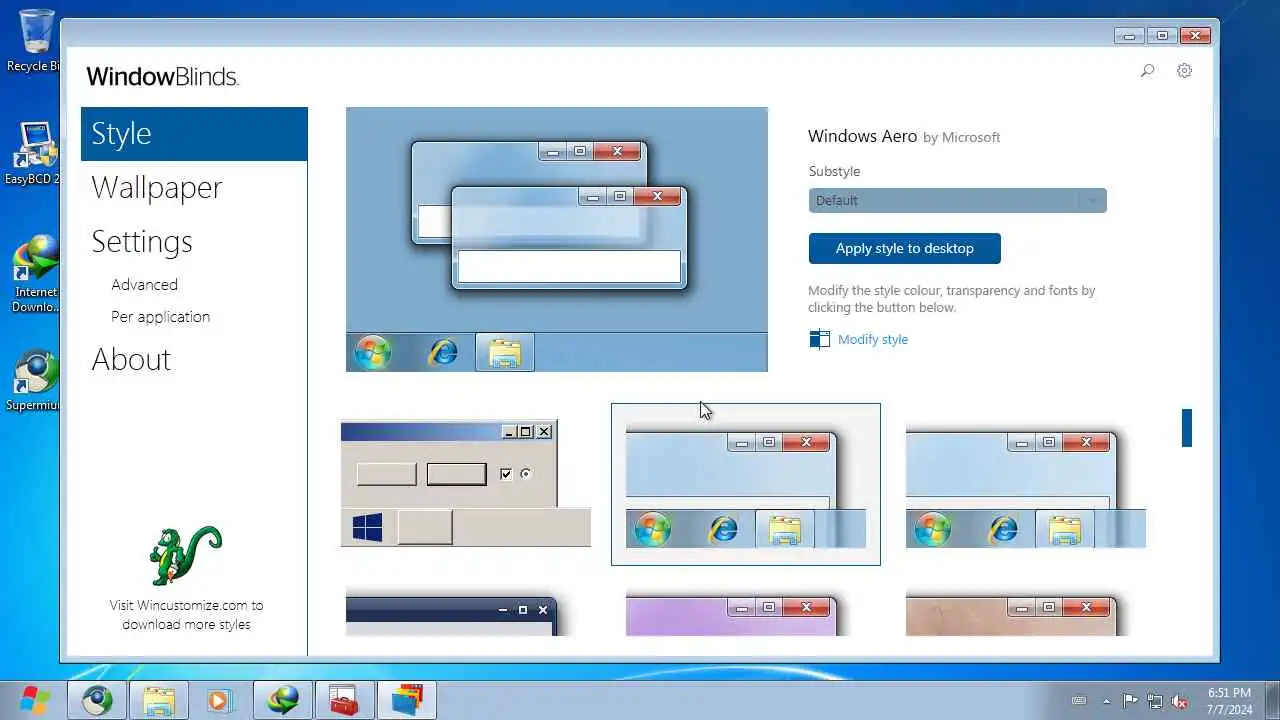Open EasyBCD desktop shortcut

[x=36, y=153]
